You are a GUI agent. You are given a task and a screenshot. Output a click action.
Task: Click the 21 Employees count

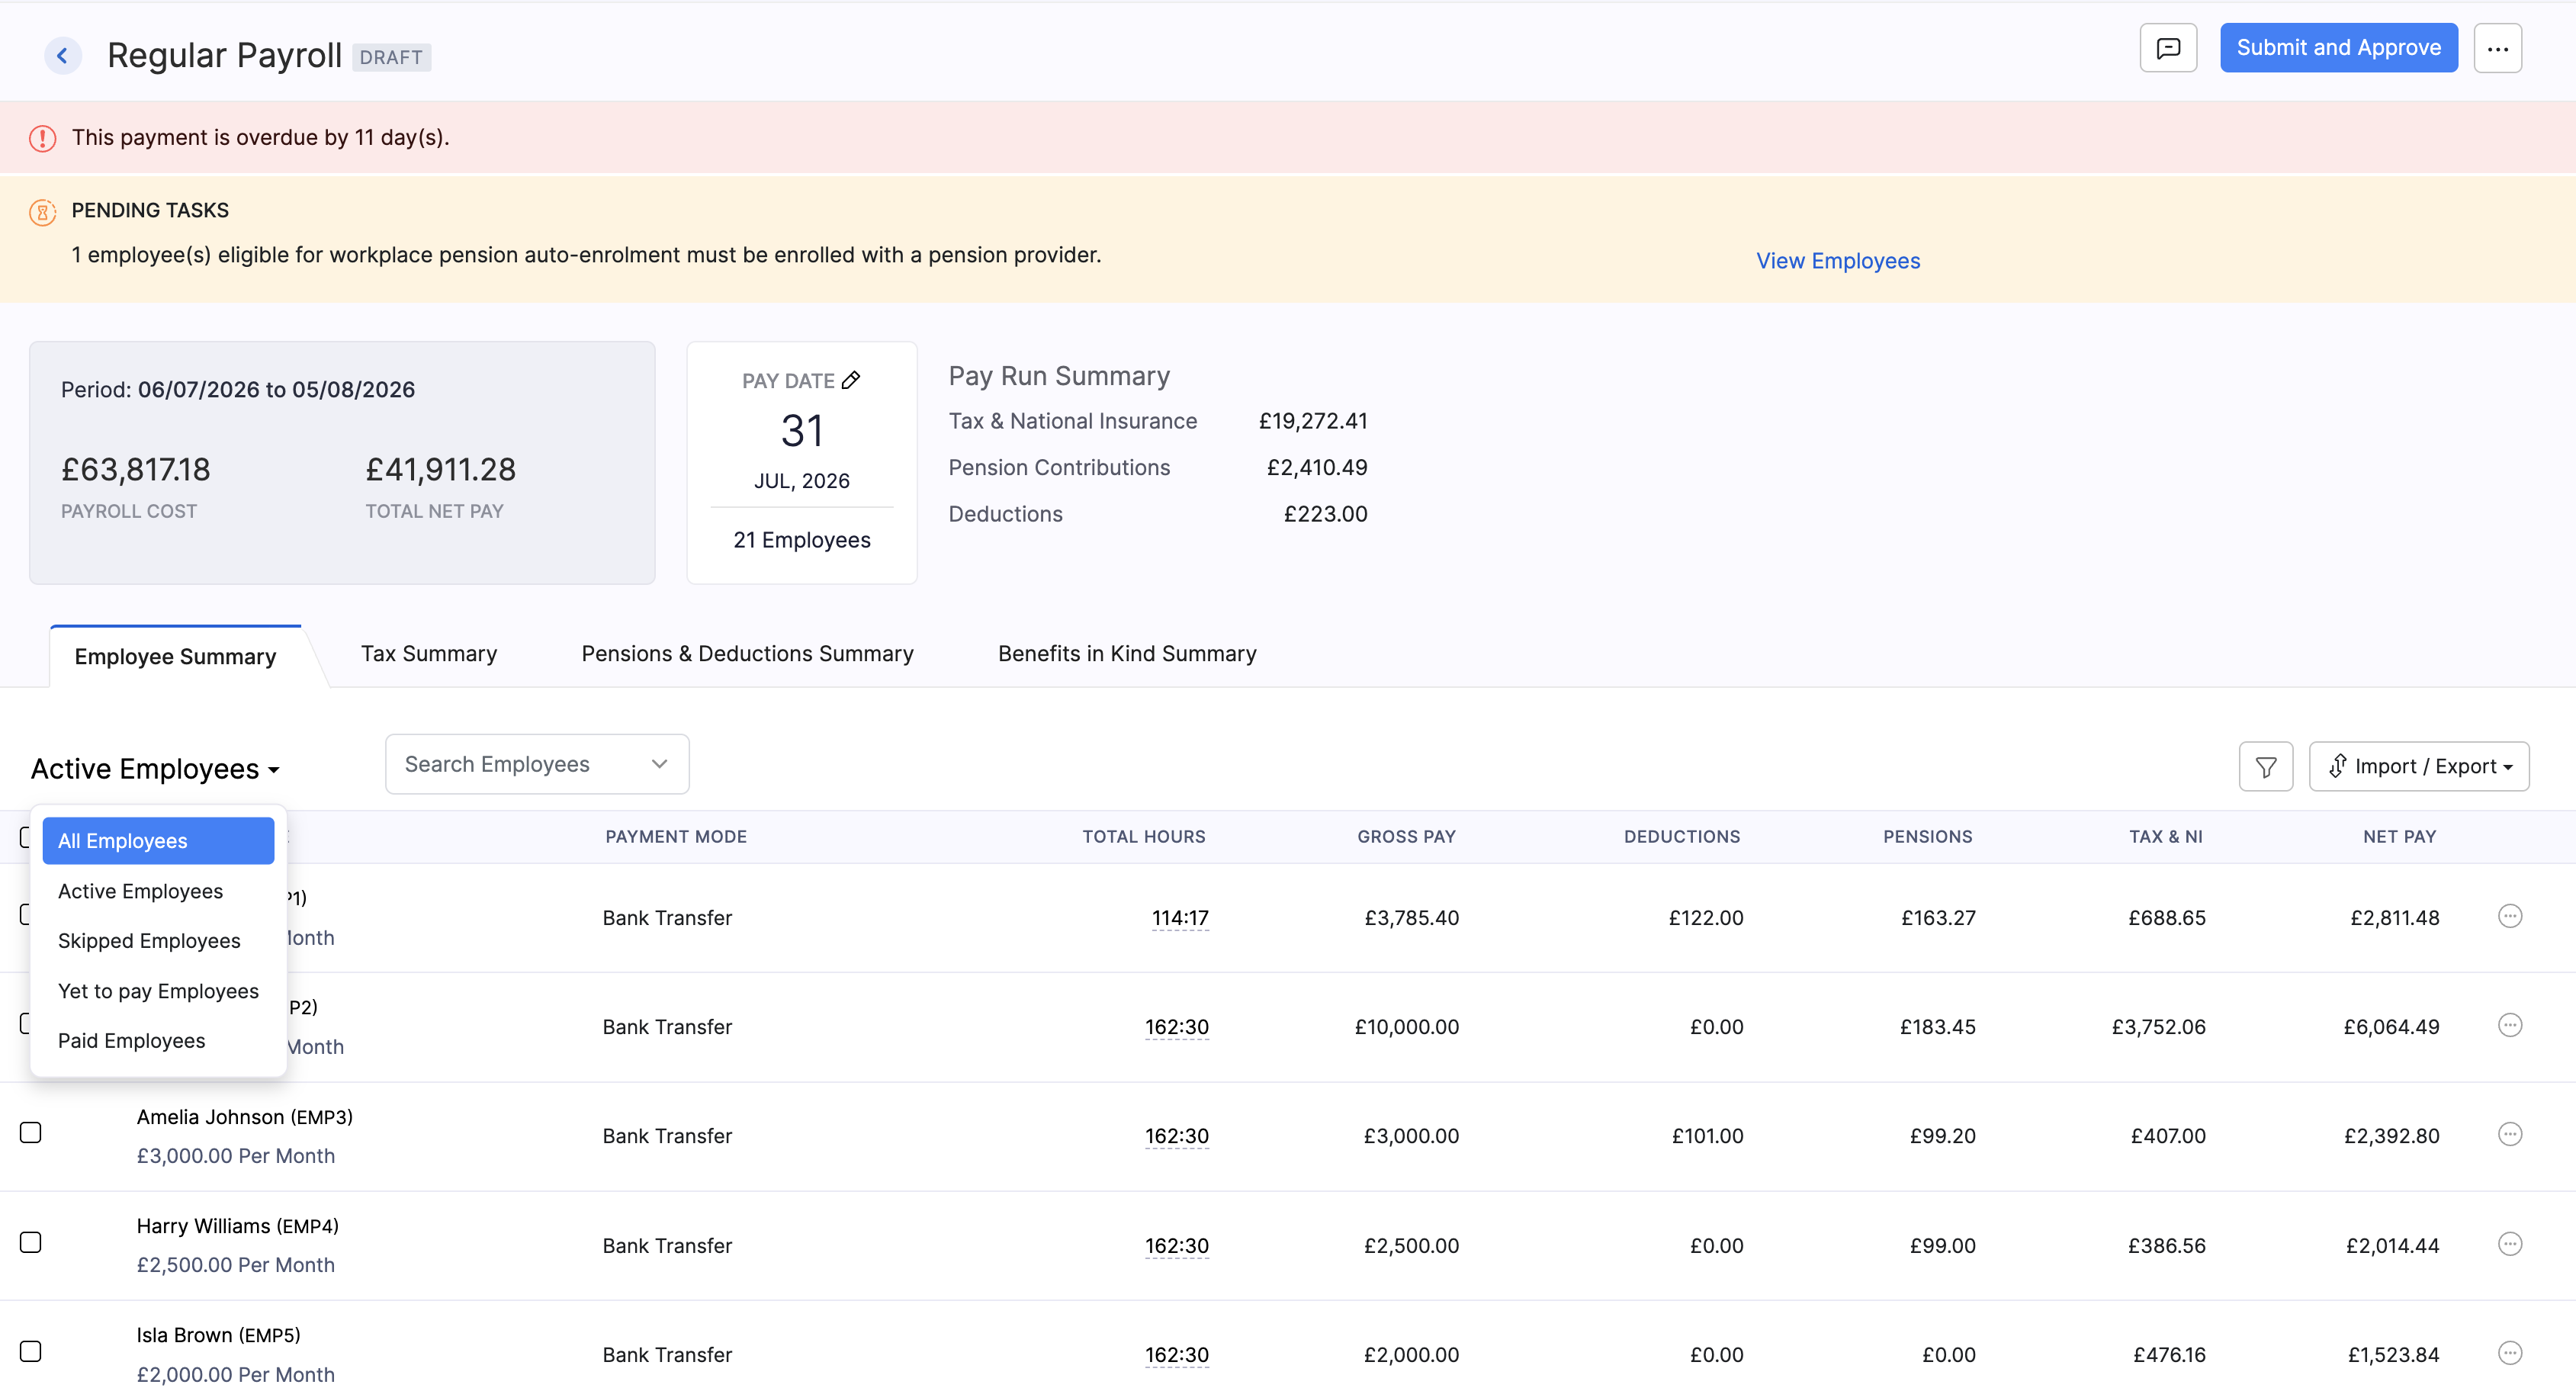point(802,540)
